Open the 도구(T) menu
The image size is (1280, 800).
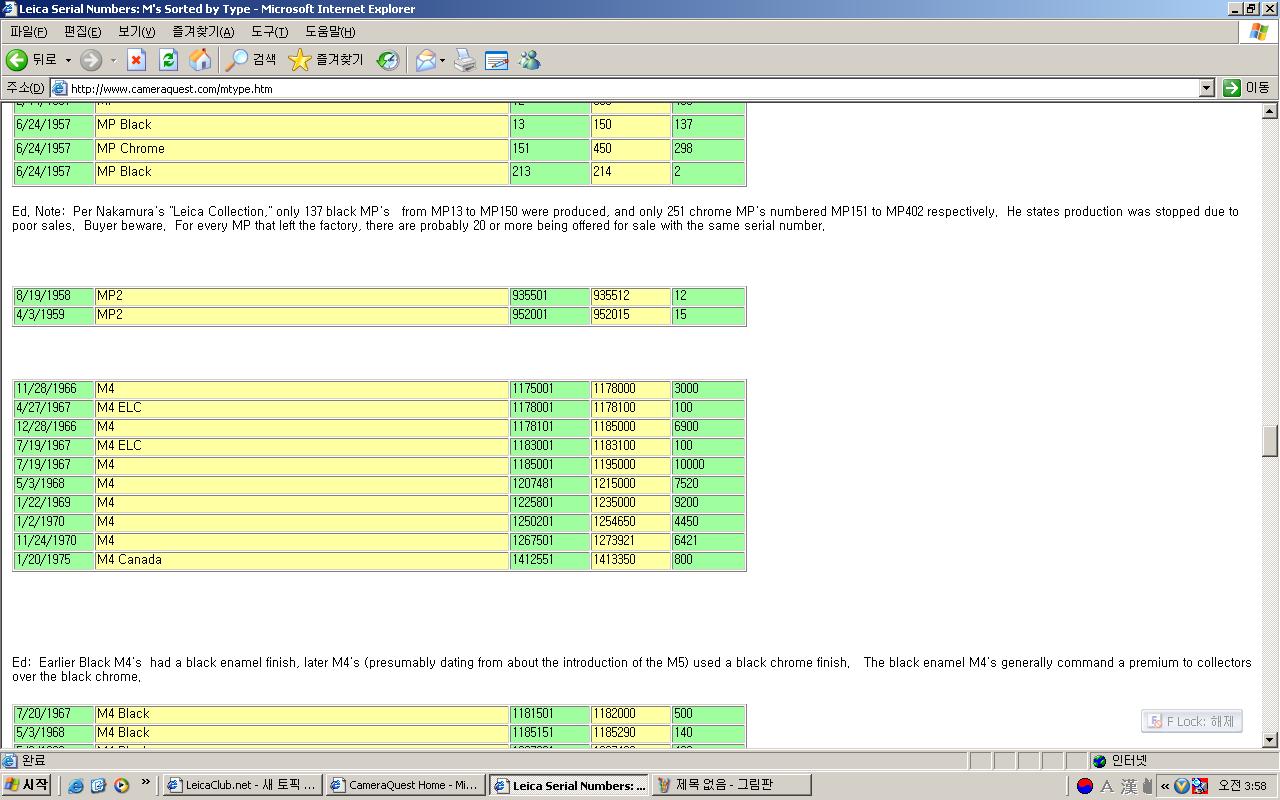269,32
